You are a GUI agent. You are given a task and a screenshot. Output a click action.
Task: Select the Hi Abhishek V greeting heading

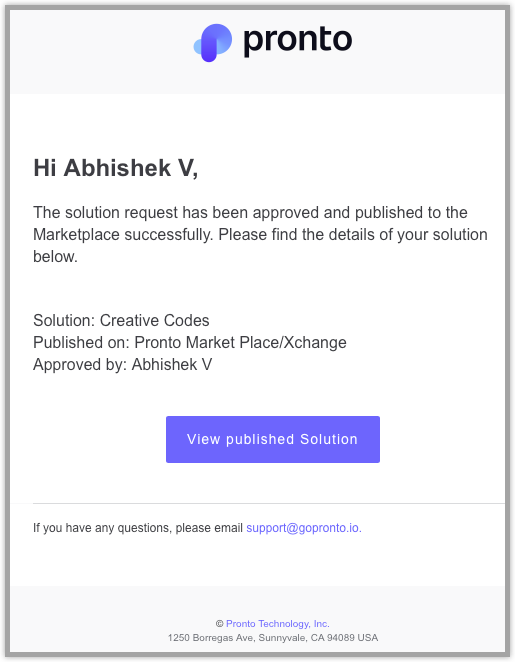click(x=116, y=168)
